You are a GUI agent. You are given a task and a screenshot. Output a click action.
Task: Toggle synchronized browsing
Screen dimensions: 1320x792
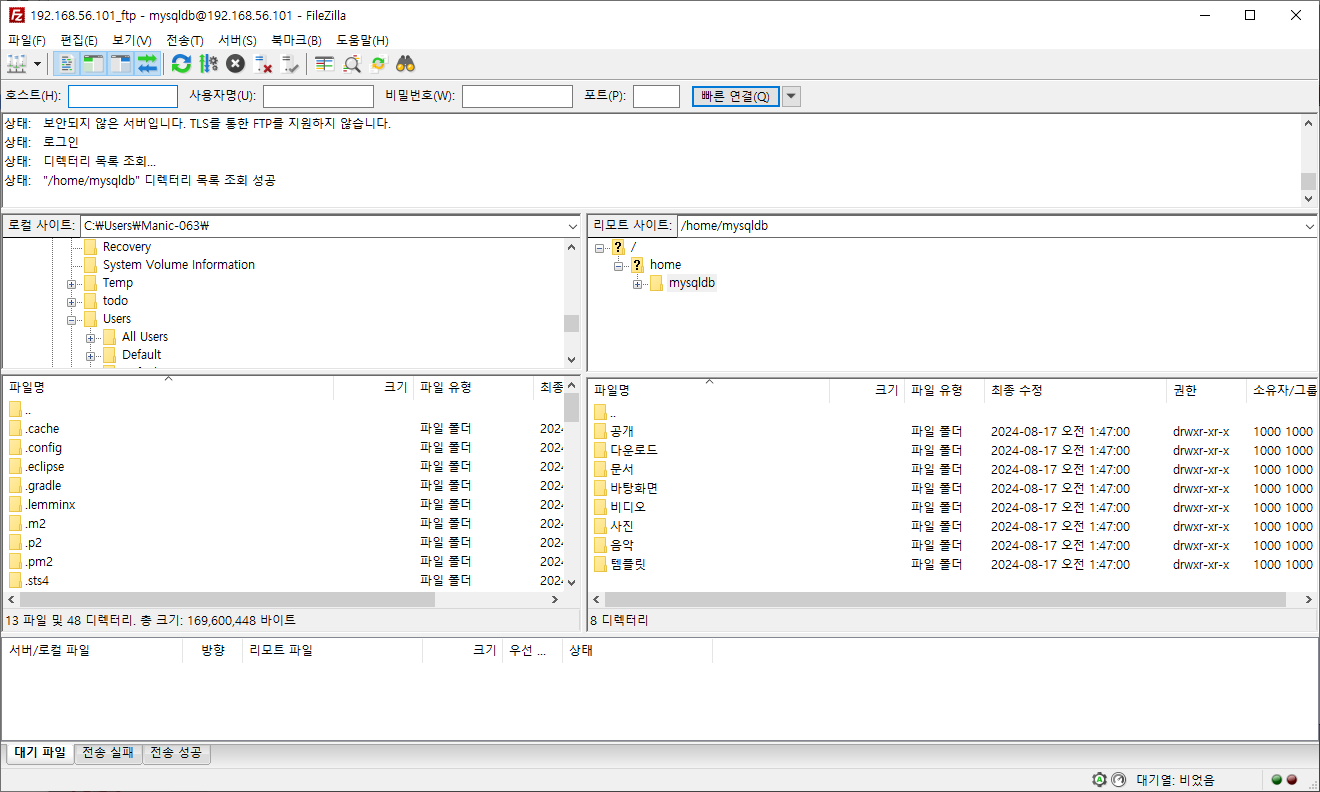click(378, 64)
